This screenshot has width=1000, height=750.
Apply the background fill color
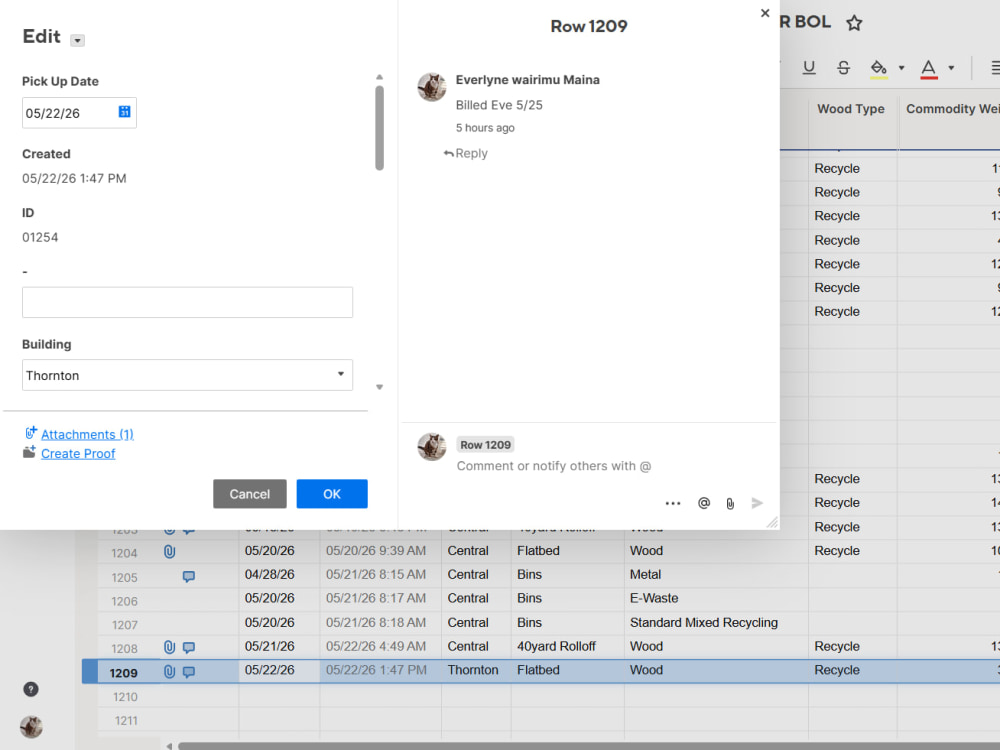point(879,68)
